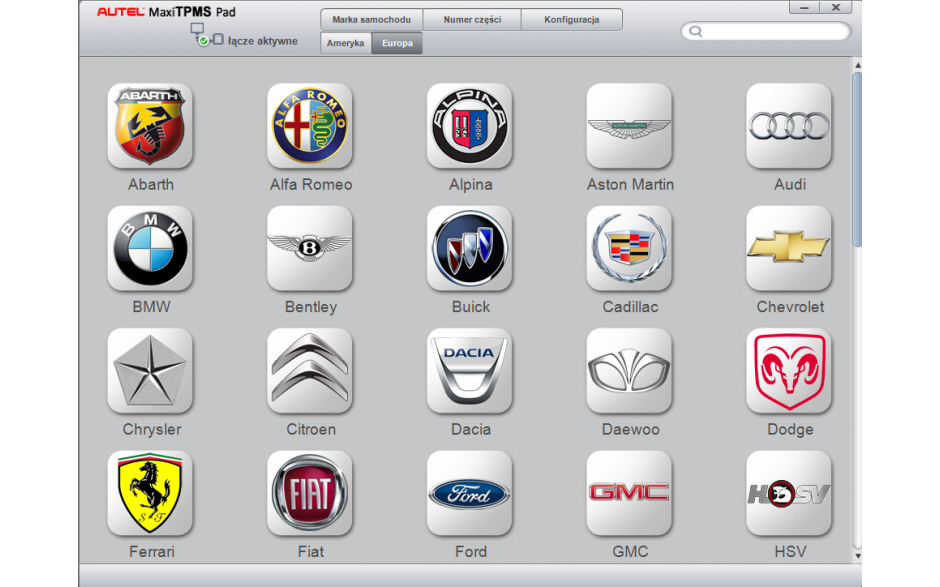Open the Konfiguracja tab
Screen dimensions: 940x587
tap(572, 19)
